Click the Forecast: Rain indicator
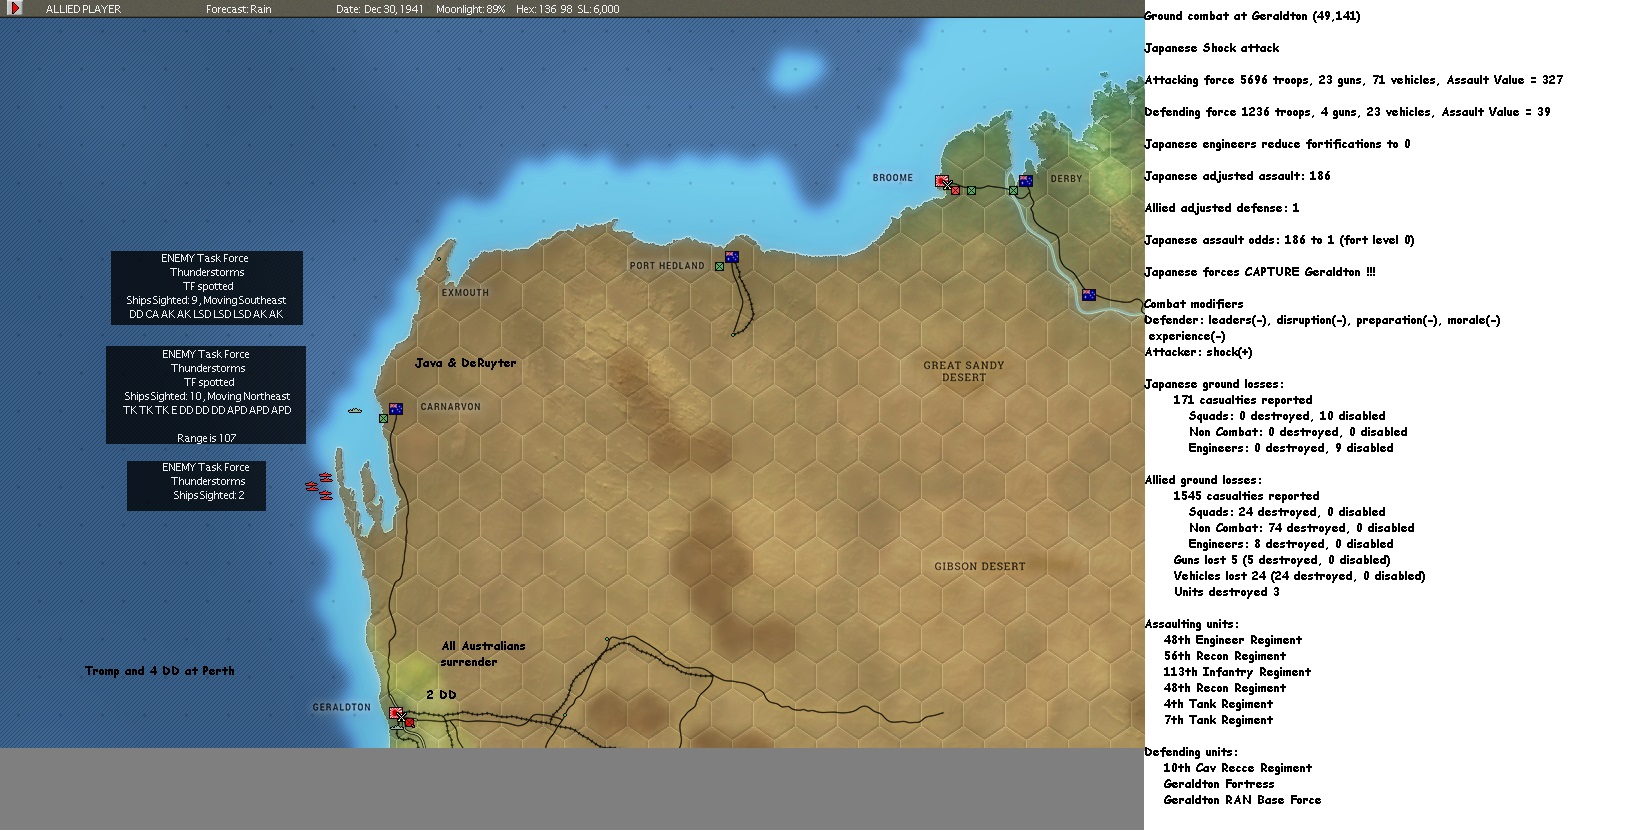Viewport: 1625px width, 838px height. click(239, 9)
